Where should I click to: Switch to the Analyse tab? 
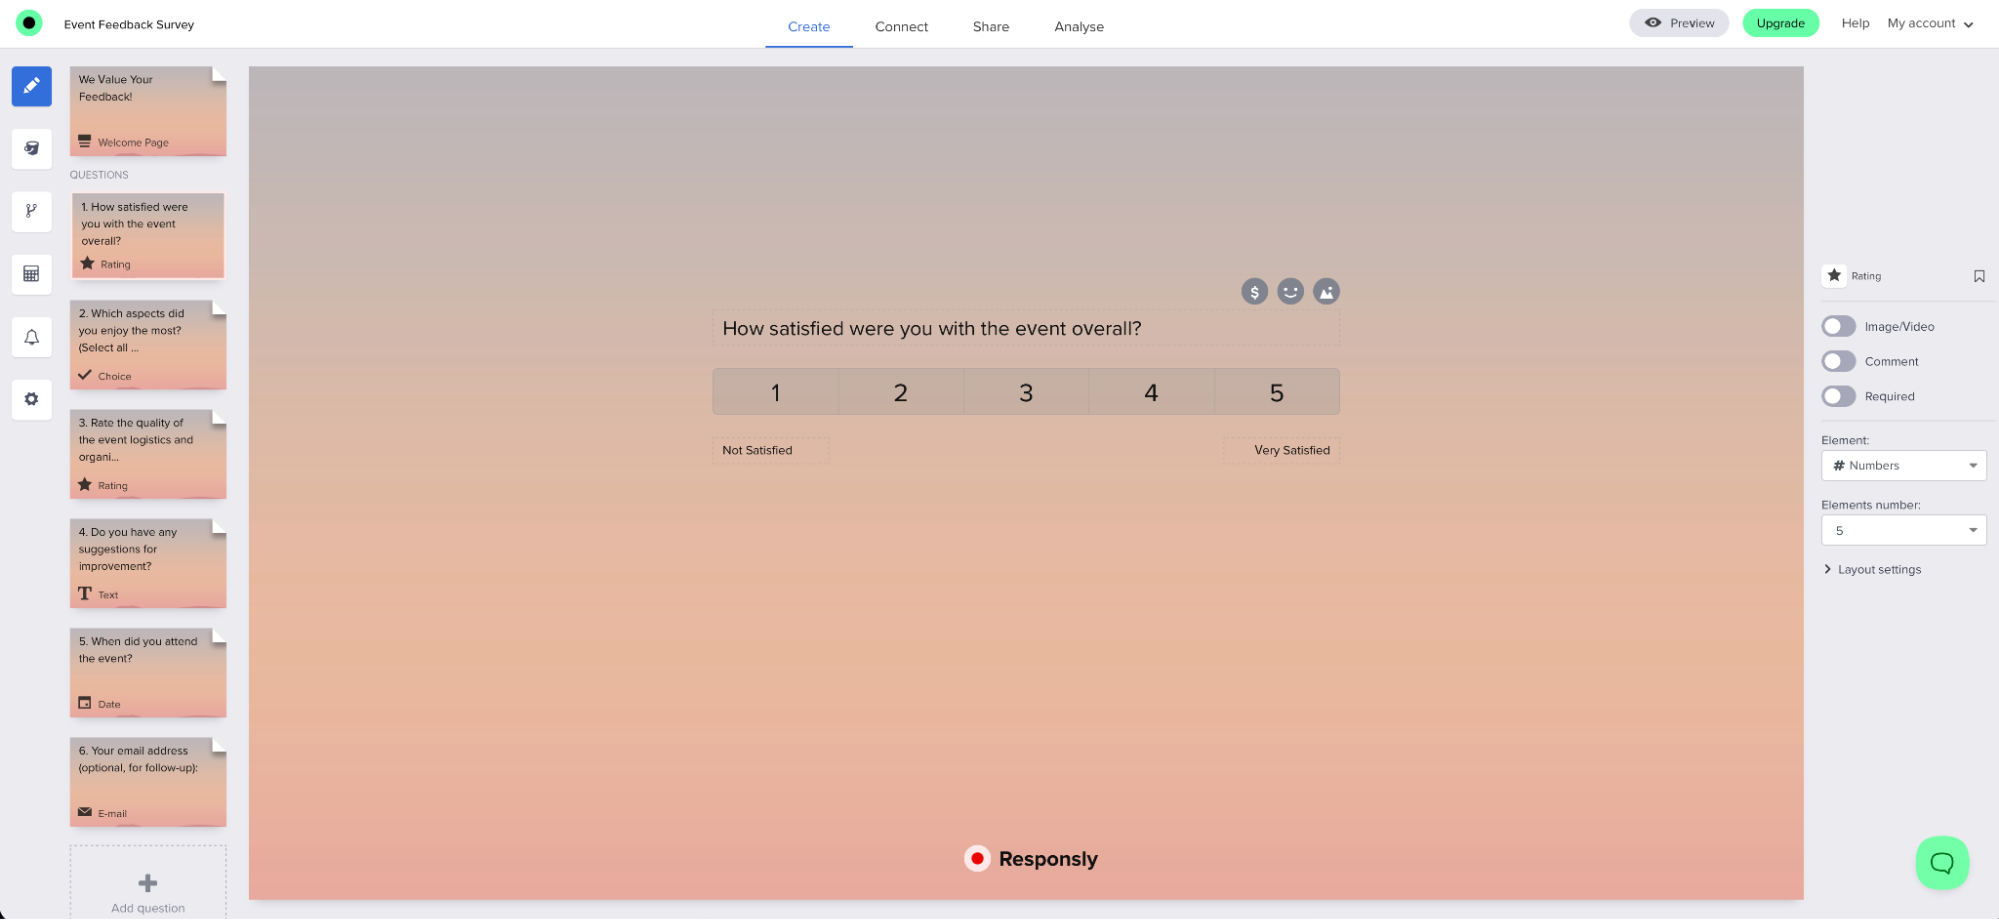pos(1078,26)
